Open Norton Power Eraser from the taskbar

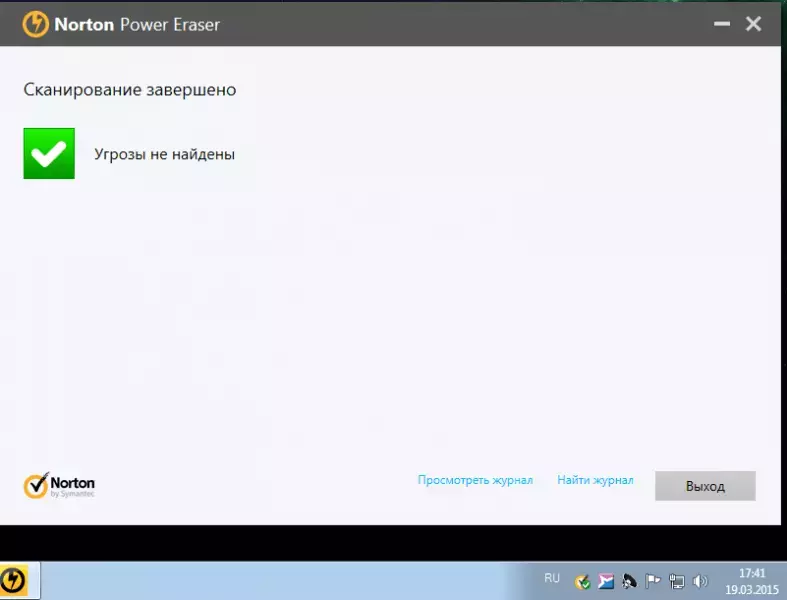(x=13, y=581)
